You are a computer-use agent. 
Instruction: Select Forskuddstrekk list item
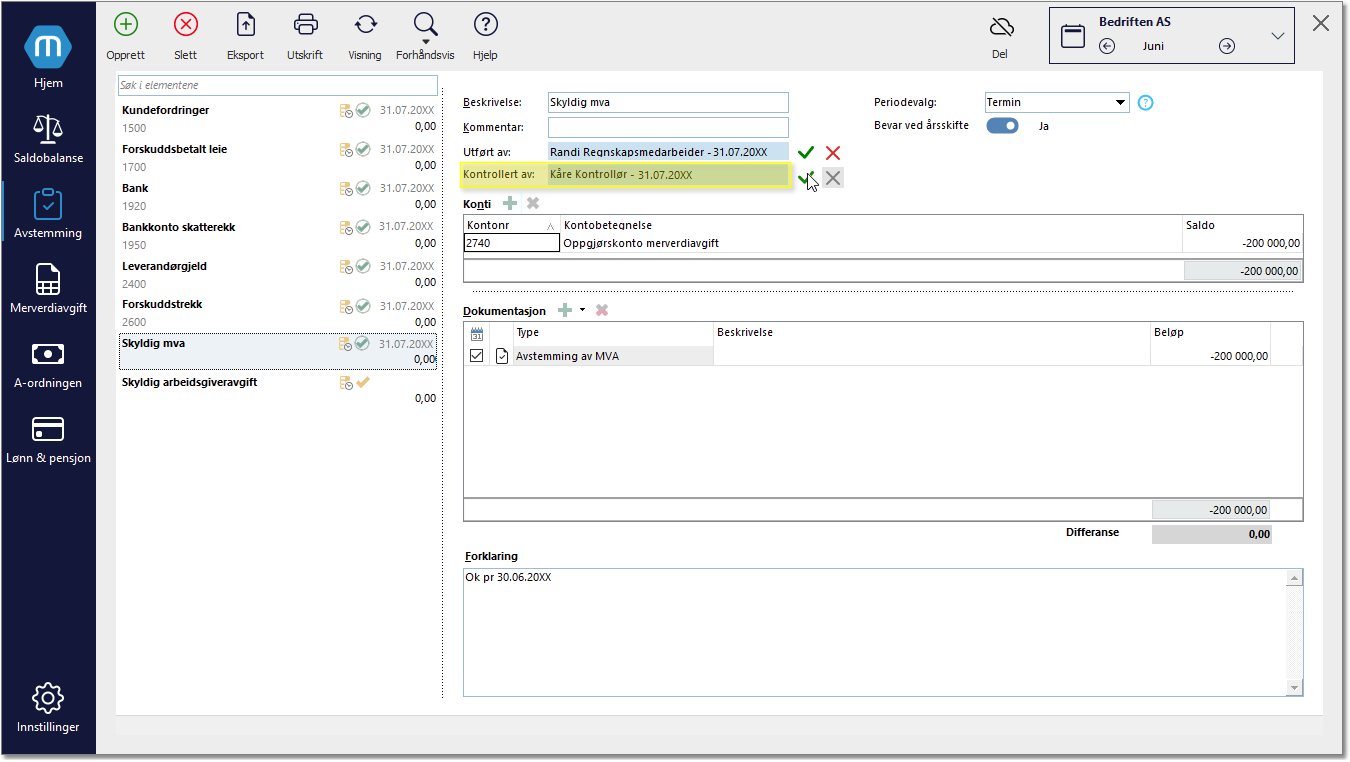click(278, 312)
